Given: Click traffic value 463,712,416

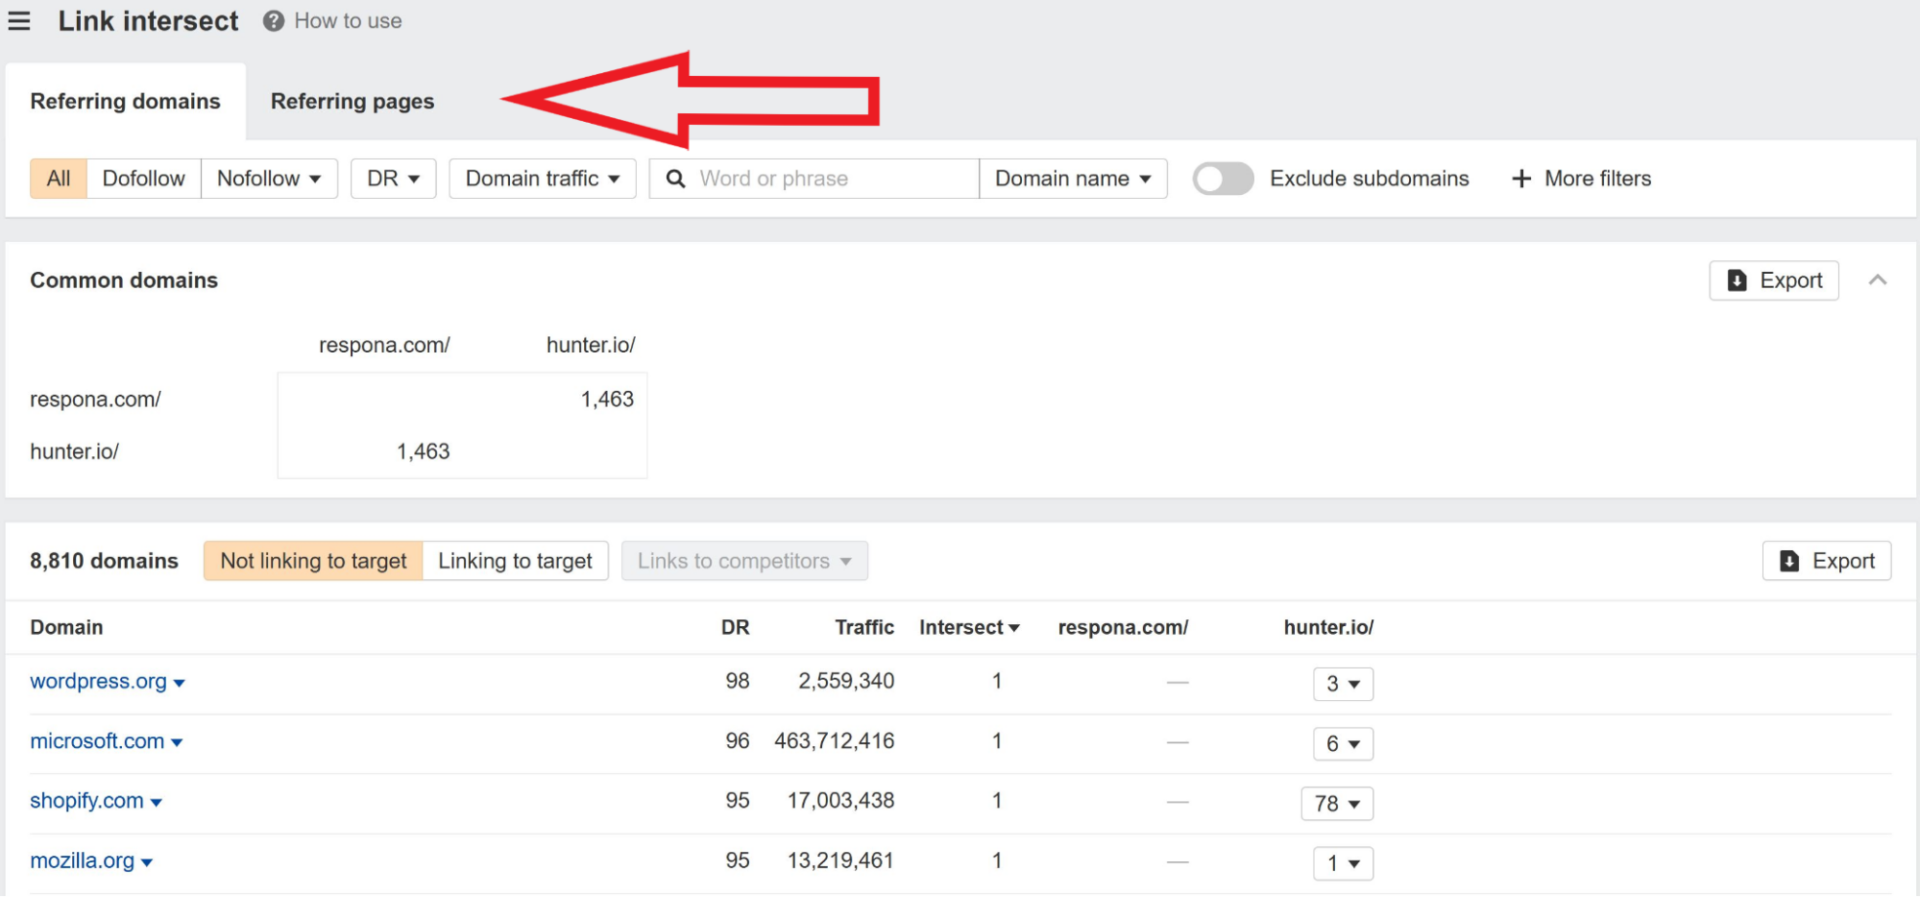Looking at the screenshot, I should 834,742.
